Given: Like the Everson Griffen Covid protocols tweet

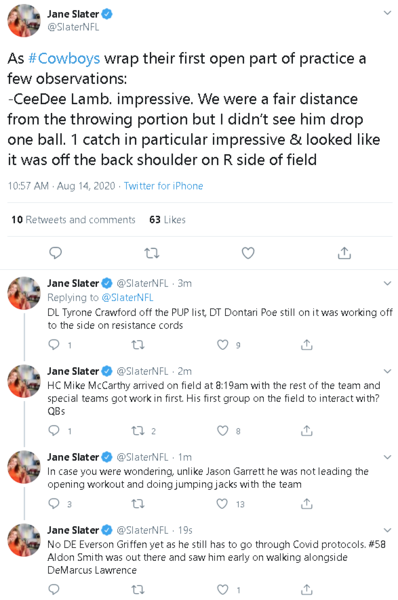Looking at the screenshot, I should (x=223, y=590).
